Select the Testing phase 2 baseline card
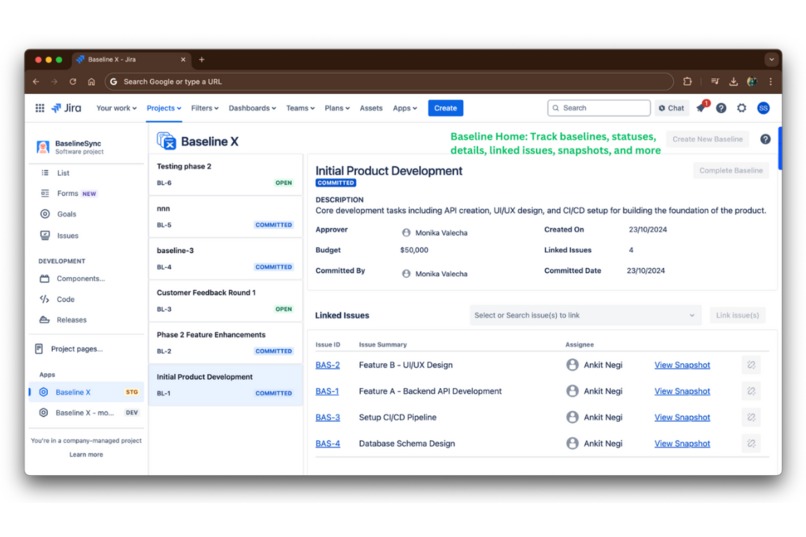Image resolution: width=806 pixels, height=537 pixels. [225, 174]
